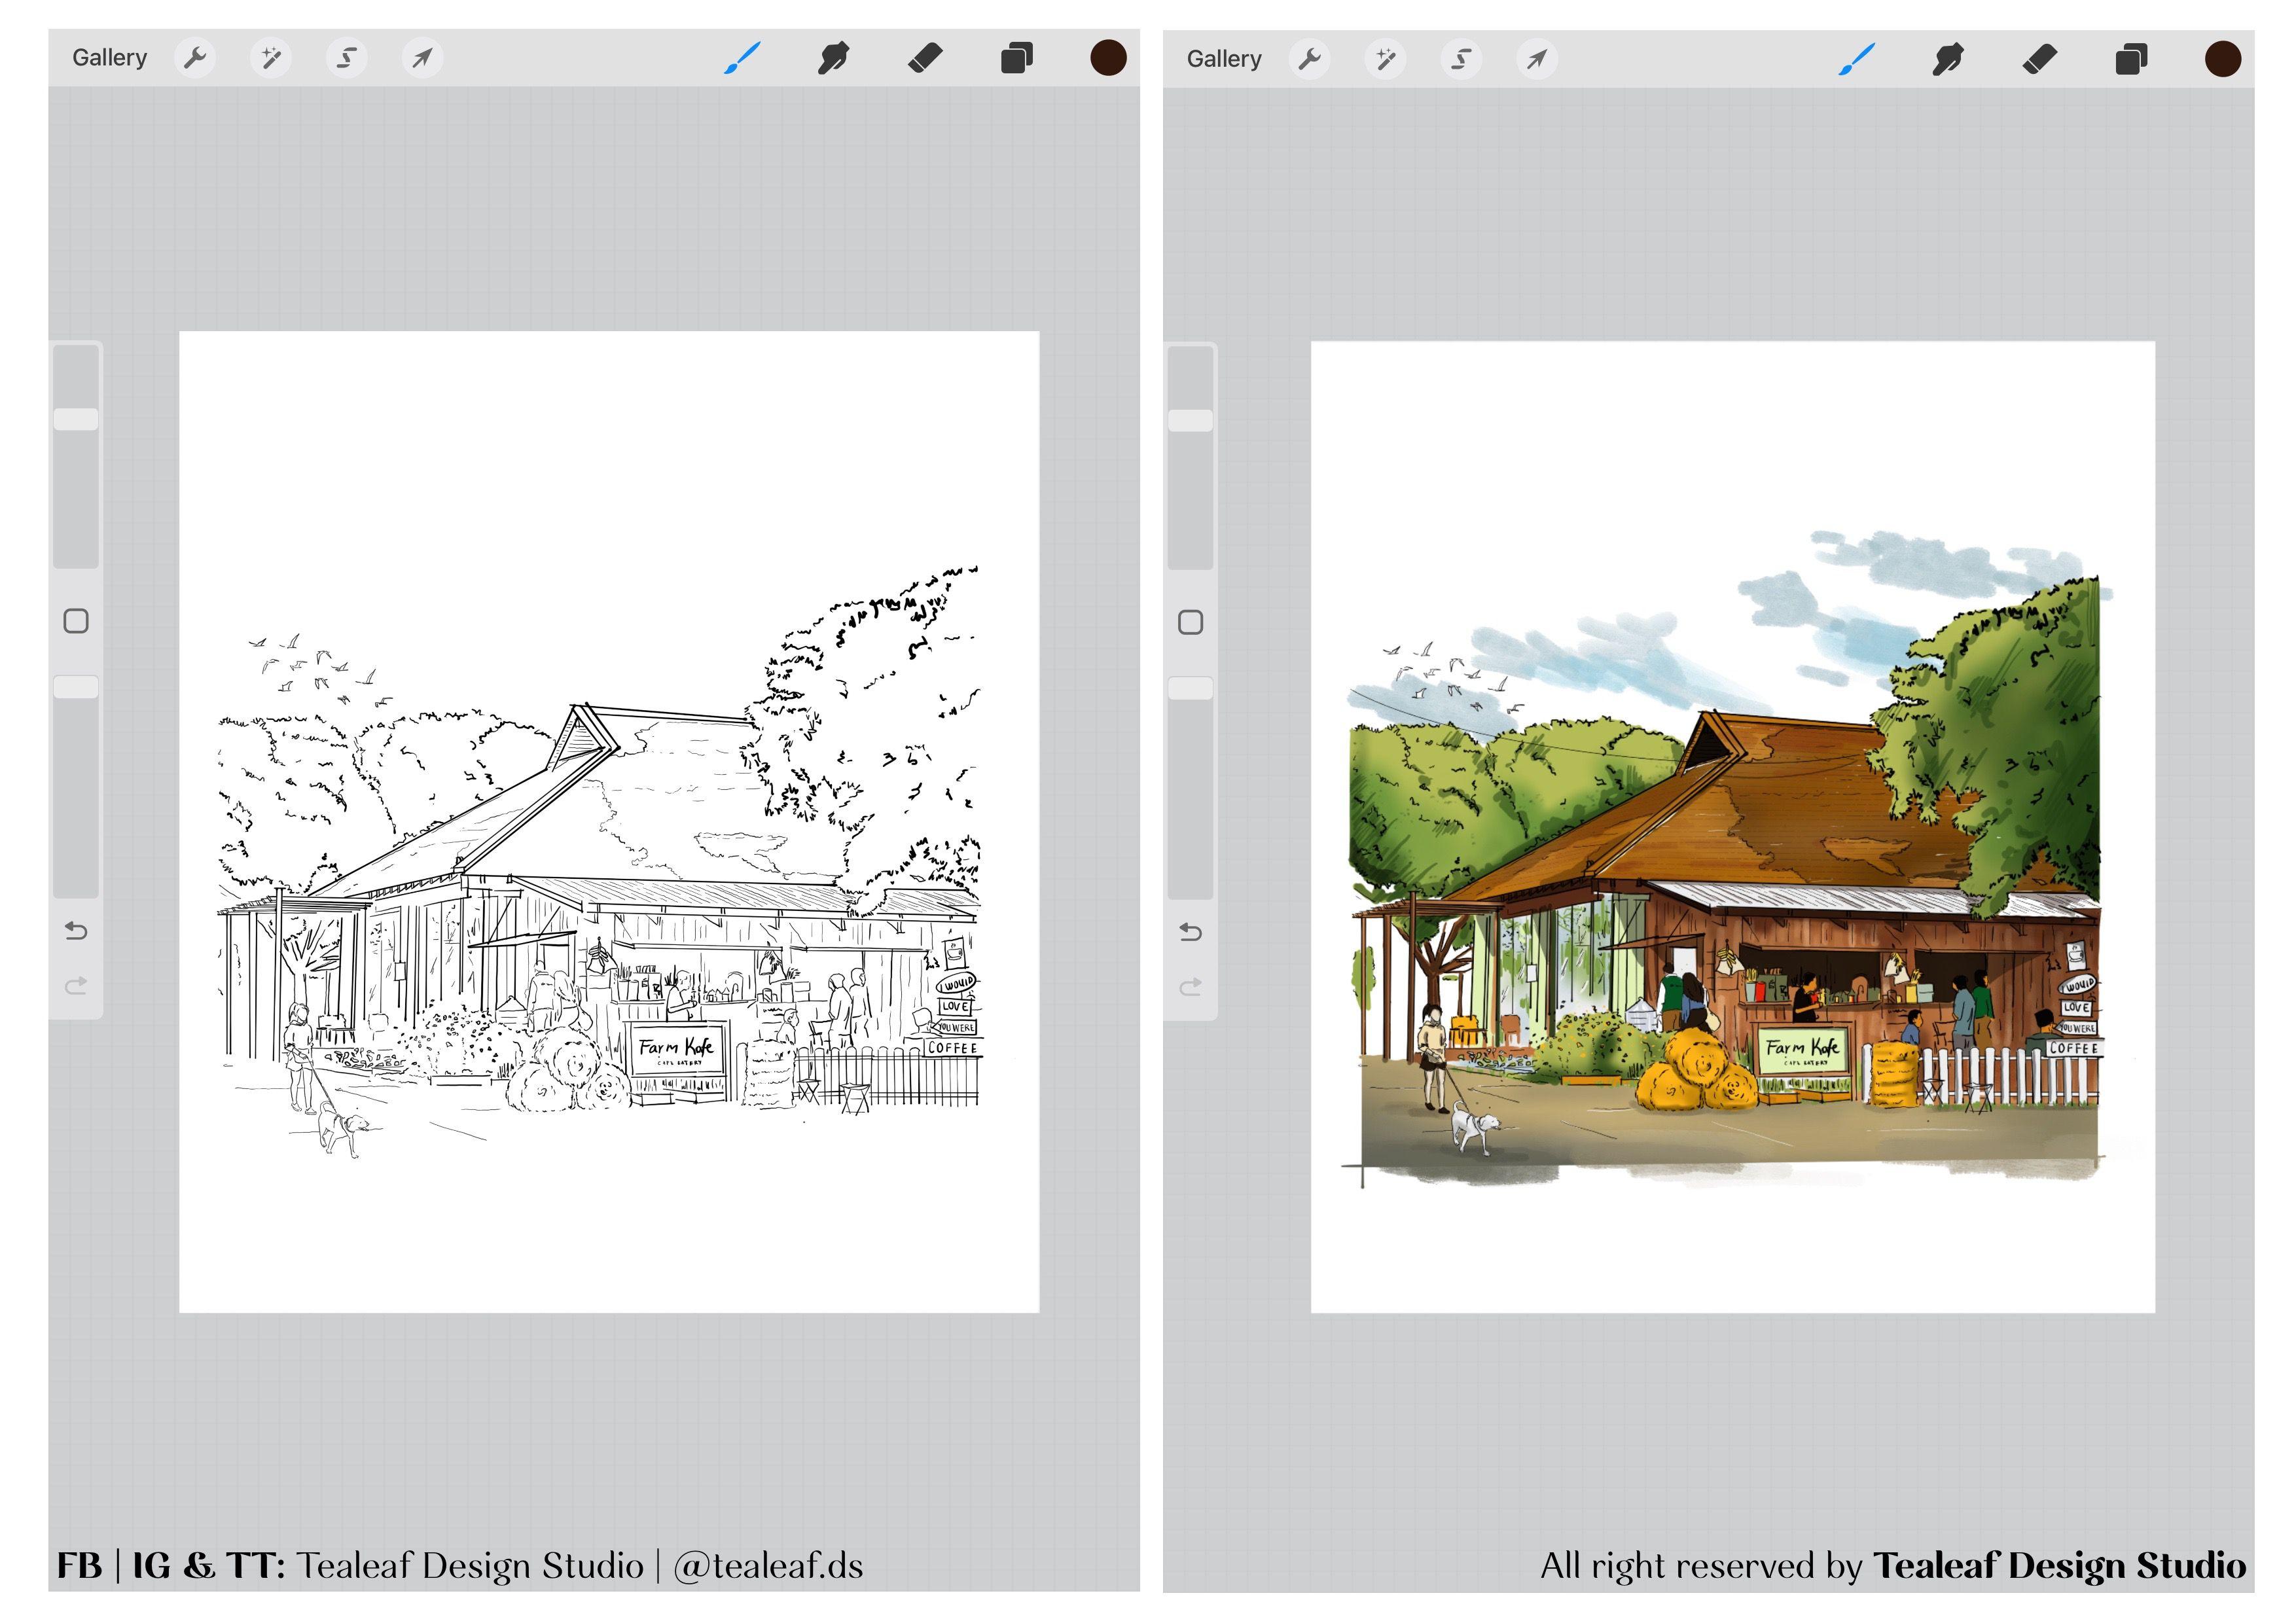Tap square modify button on right window sidebar
The width and height of the screenshot is (2296, 1623).
tap(1190, 622)
